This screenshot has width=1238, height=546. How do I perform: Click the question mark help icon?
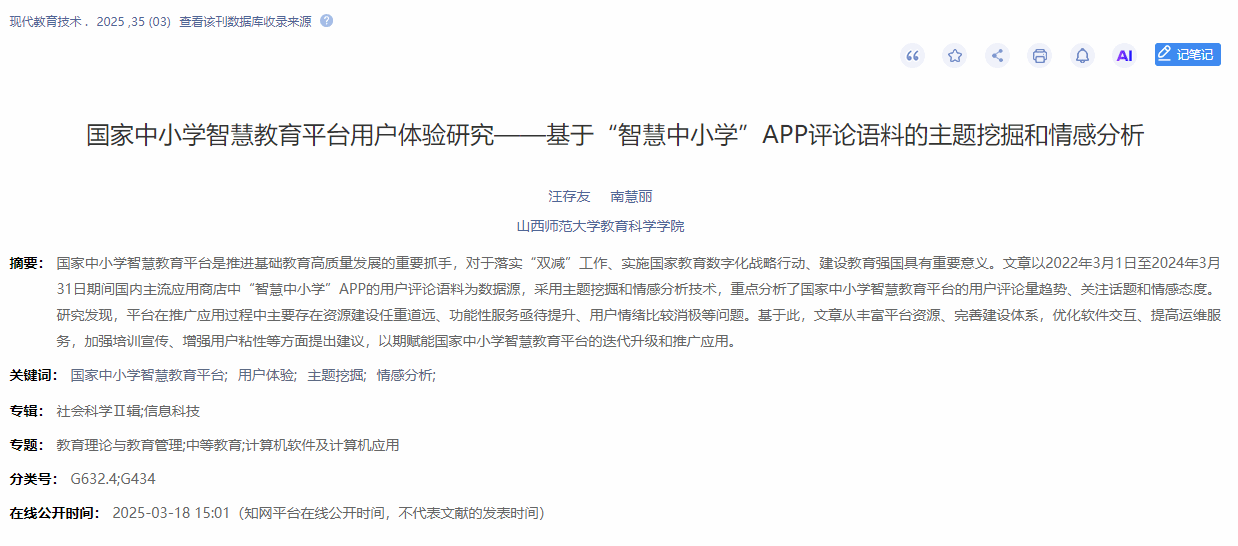326,21
